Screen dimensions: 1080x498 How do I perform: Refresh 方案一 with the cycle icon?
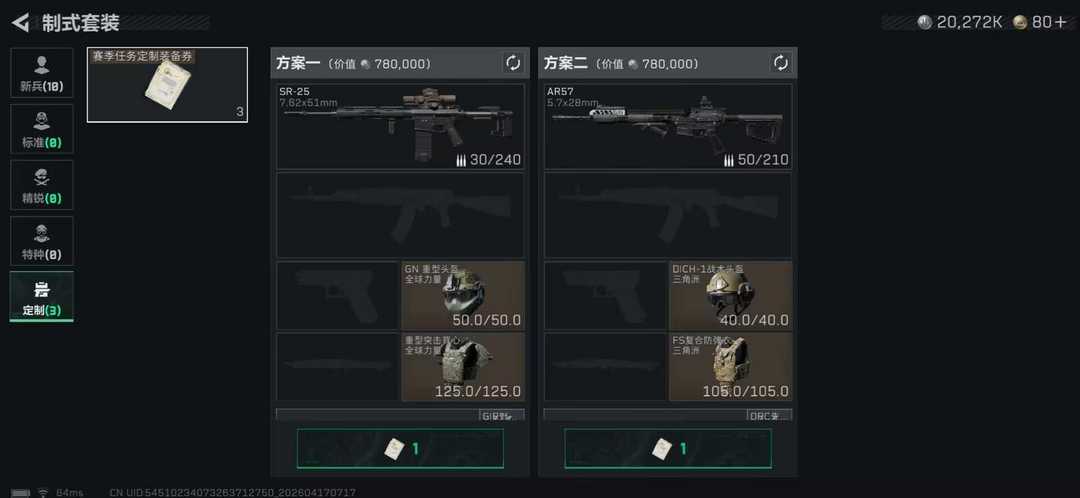[513, 63]
